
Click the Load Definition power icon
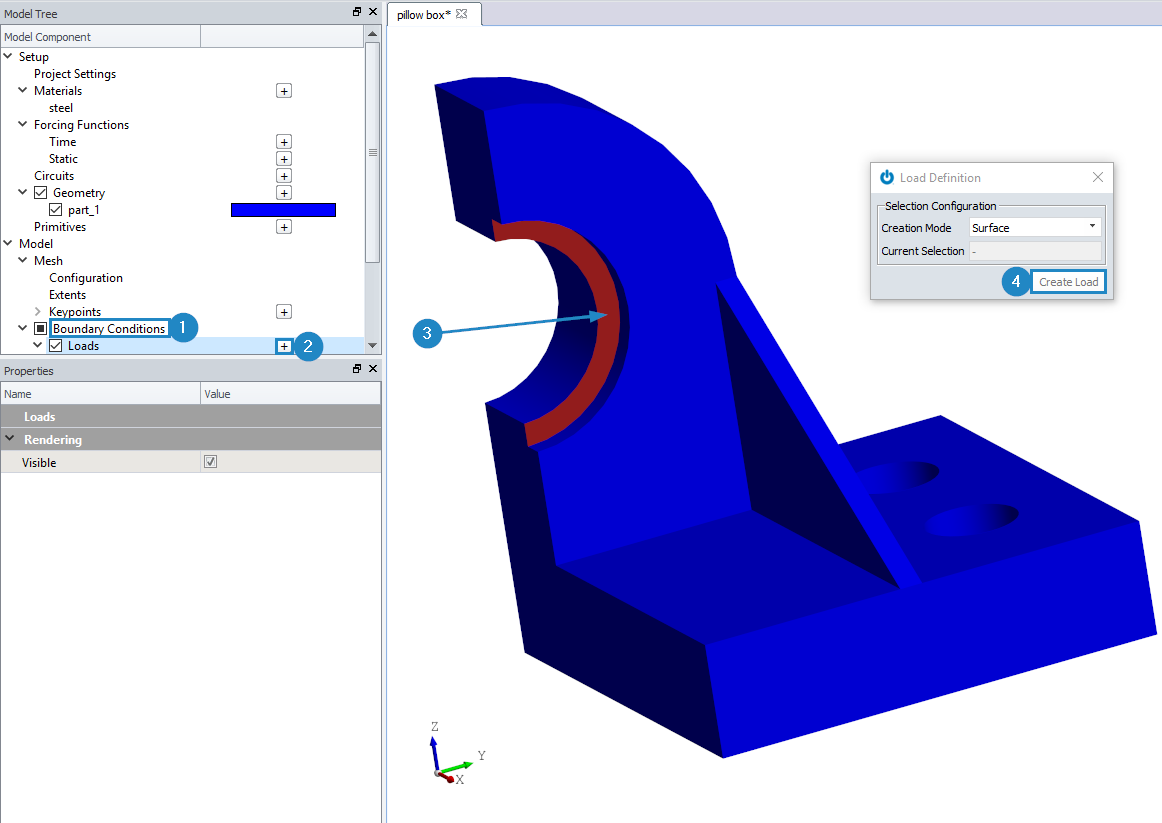tap(886, 177)
